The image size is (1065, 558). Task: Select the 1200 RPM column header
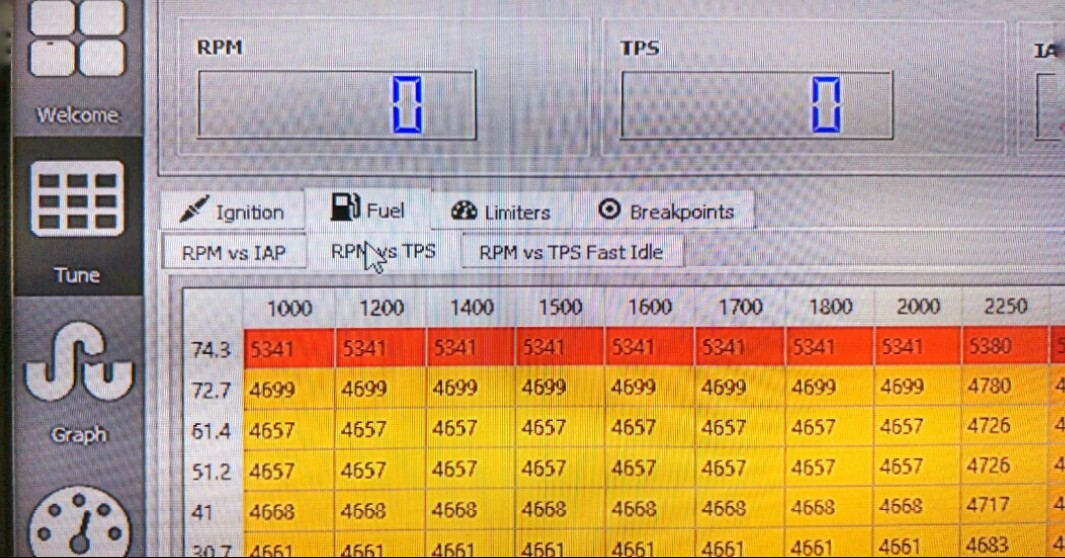point(381,308)
